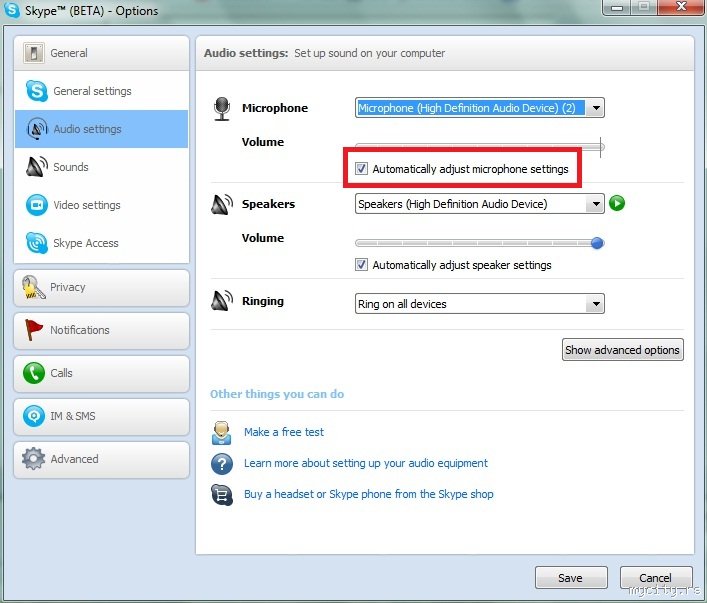This screenshot has height=603, width=707.
Task: Open Learn more about audio equipment link
Action: [366, 463]
